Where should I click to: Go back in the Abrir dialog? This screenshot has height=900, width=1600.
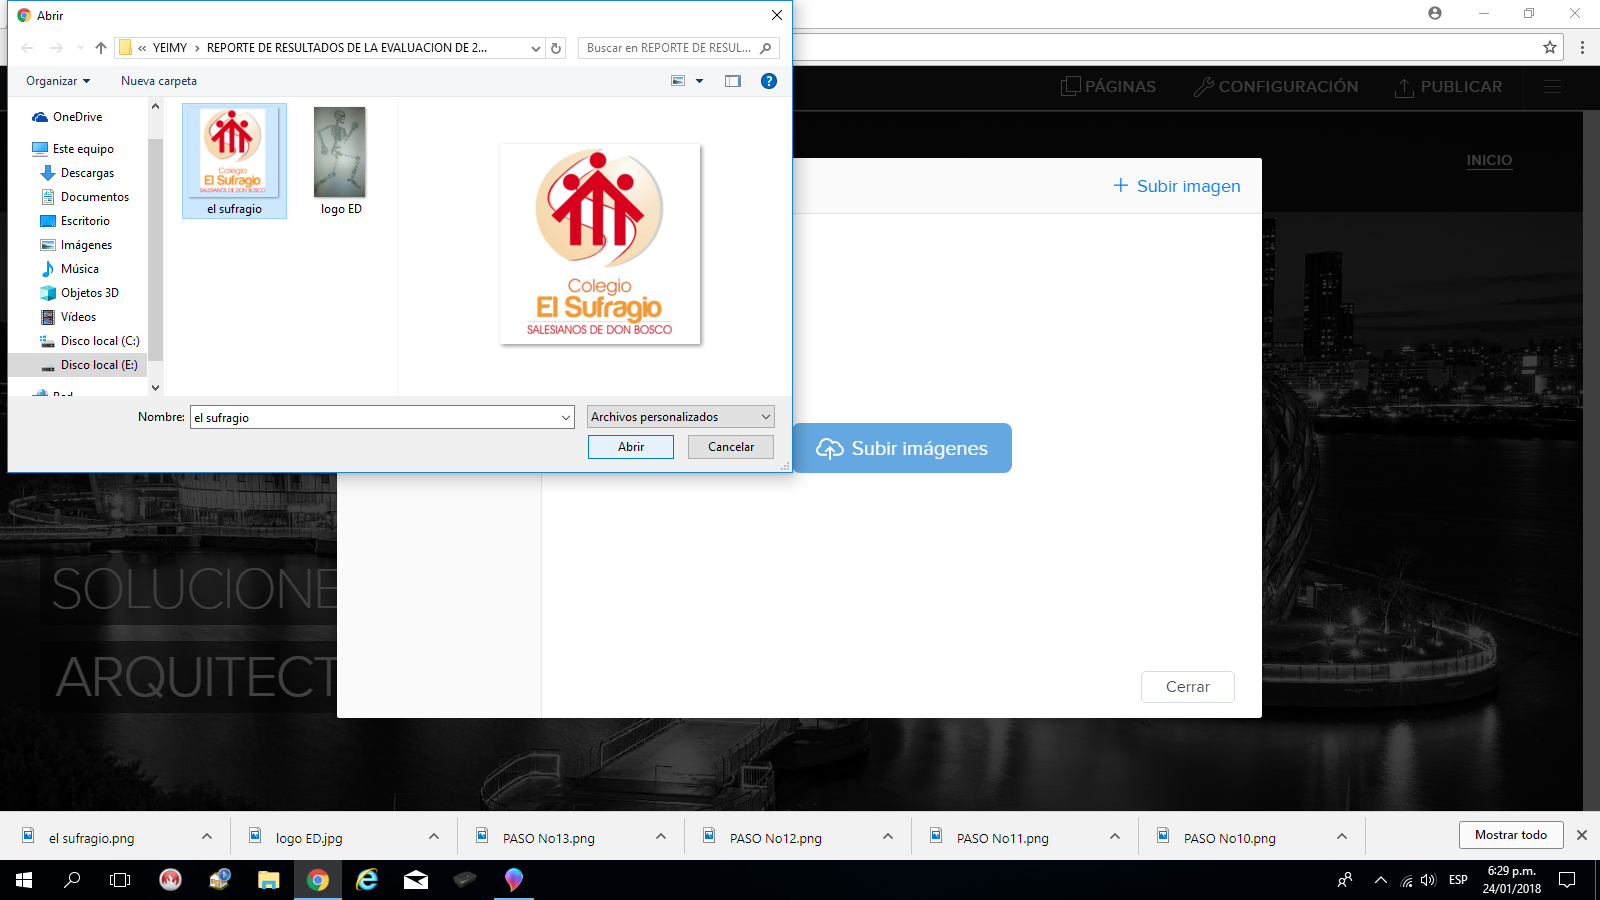[x=28, y=48]
